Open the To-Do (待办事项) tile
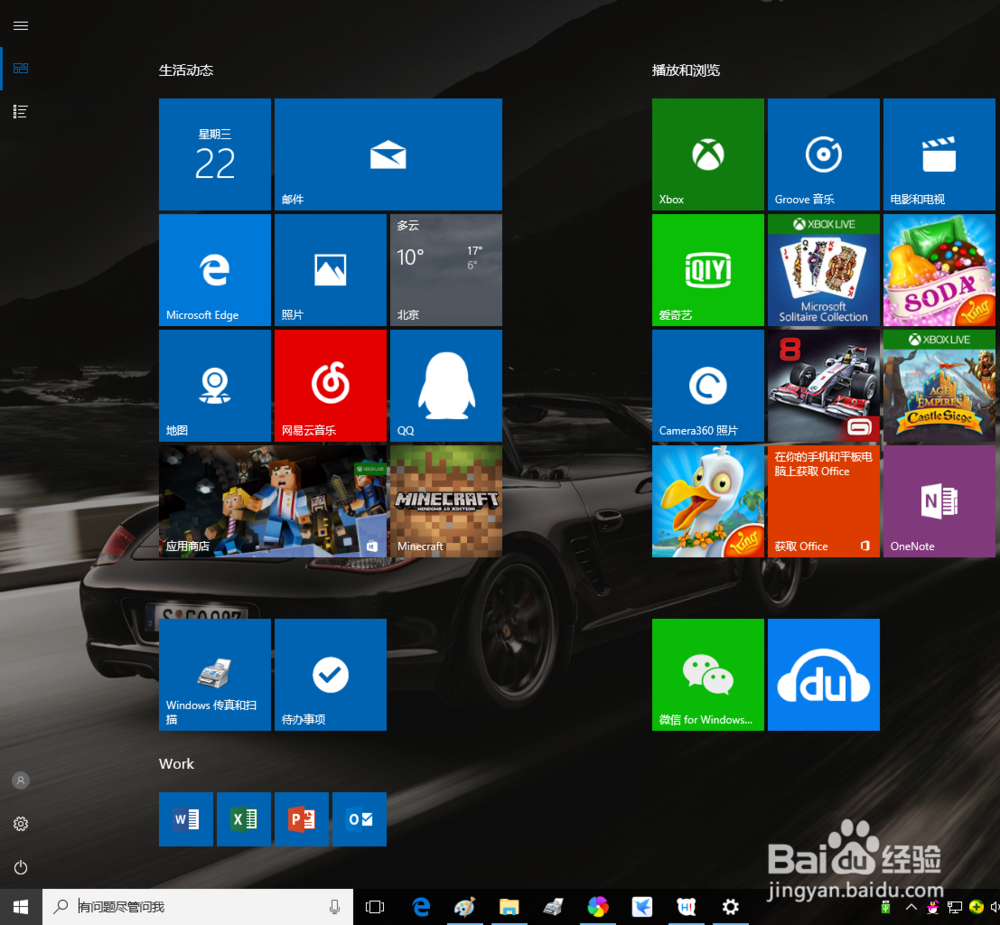Viewport: 1000px width, 925px height. (330, 675)
